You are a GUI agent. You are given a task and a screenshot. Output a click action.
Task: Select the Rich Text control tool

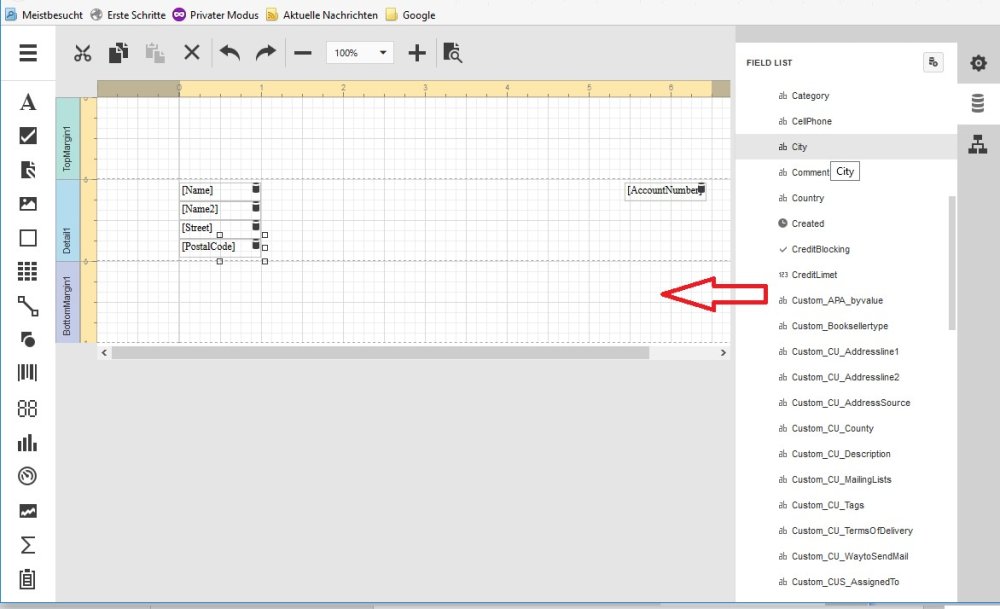point(27,170)
